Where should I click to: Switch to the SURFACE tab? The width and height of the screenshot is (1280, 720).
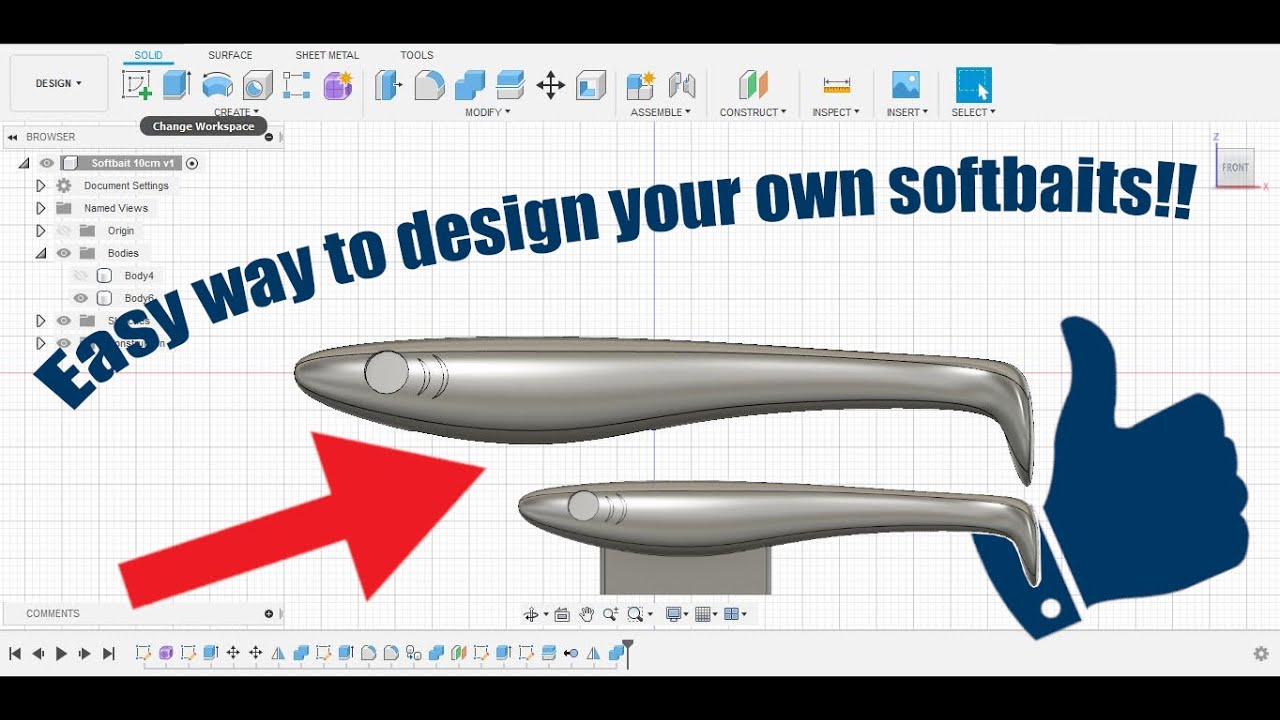pos(230,55)
